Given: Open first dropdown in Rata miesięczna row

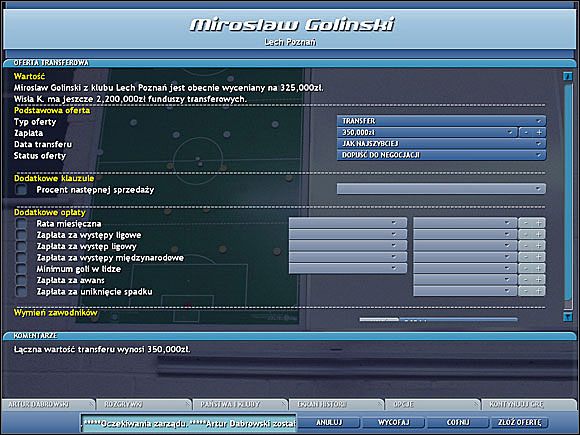Looking at the screenshot, I should coord(348,223).
